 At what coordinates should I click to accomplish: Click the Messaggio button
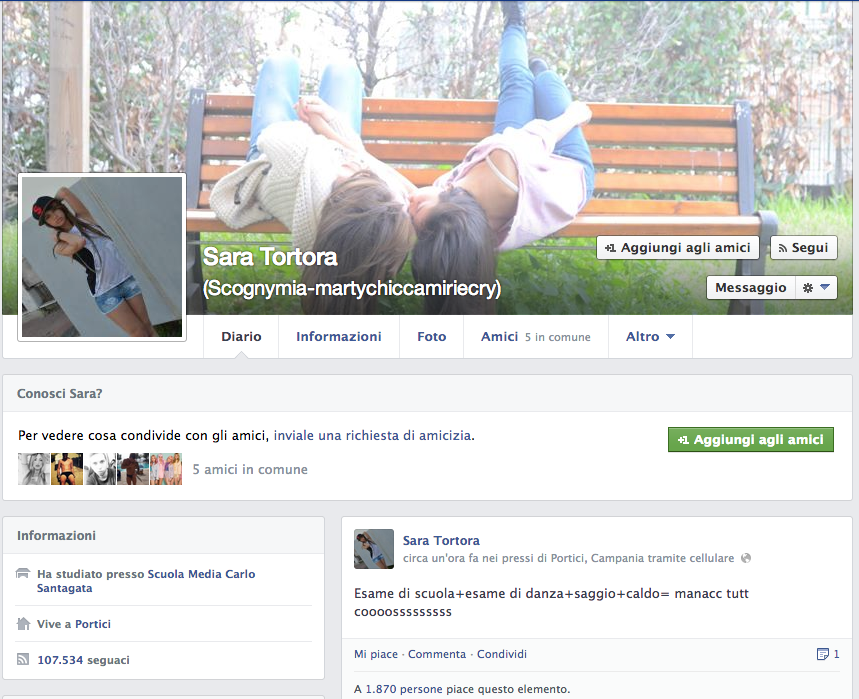tap(750, 287)
